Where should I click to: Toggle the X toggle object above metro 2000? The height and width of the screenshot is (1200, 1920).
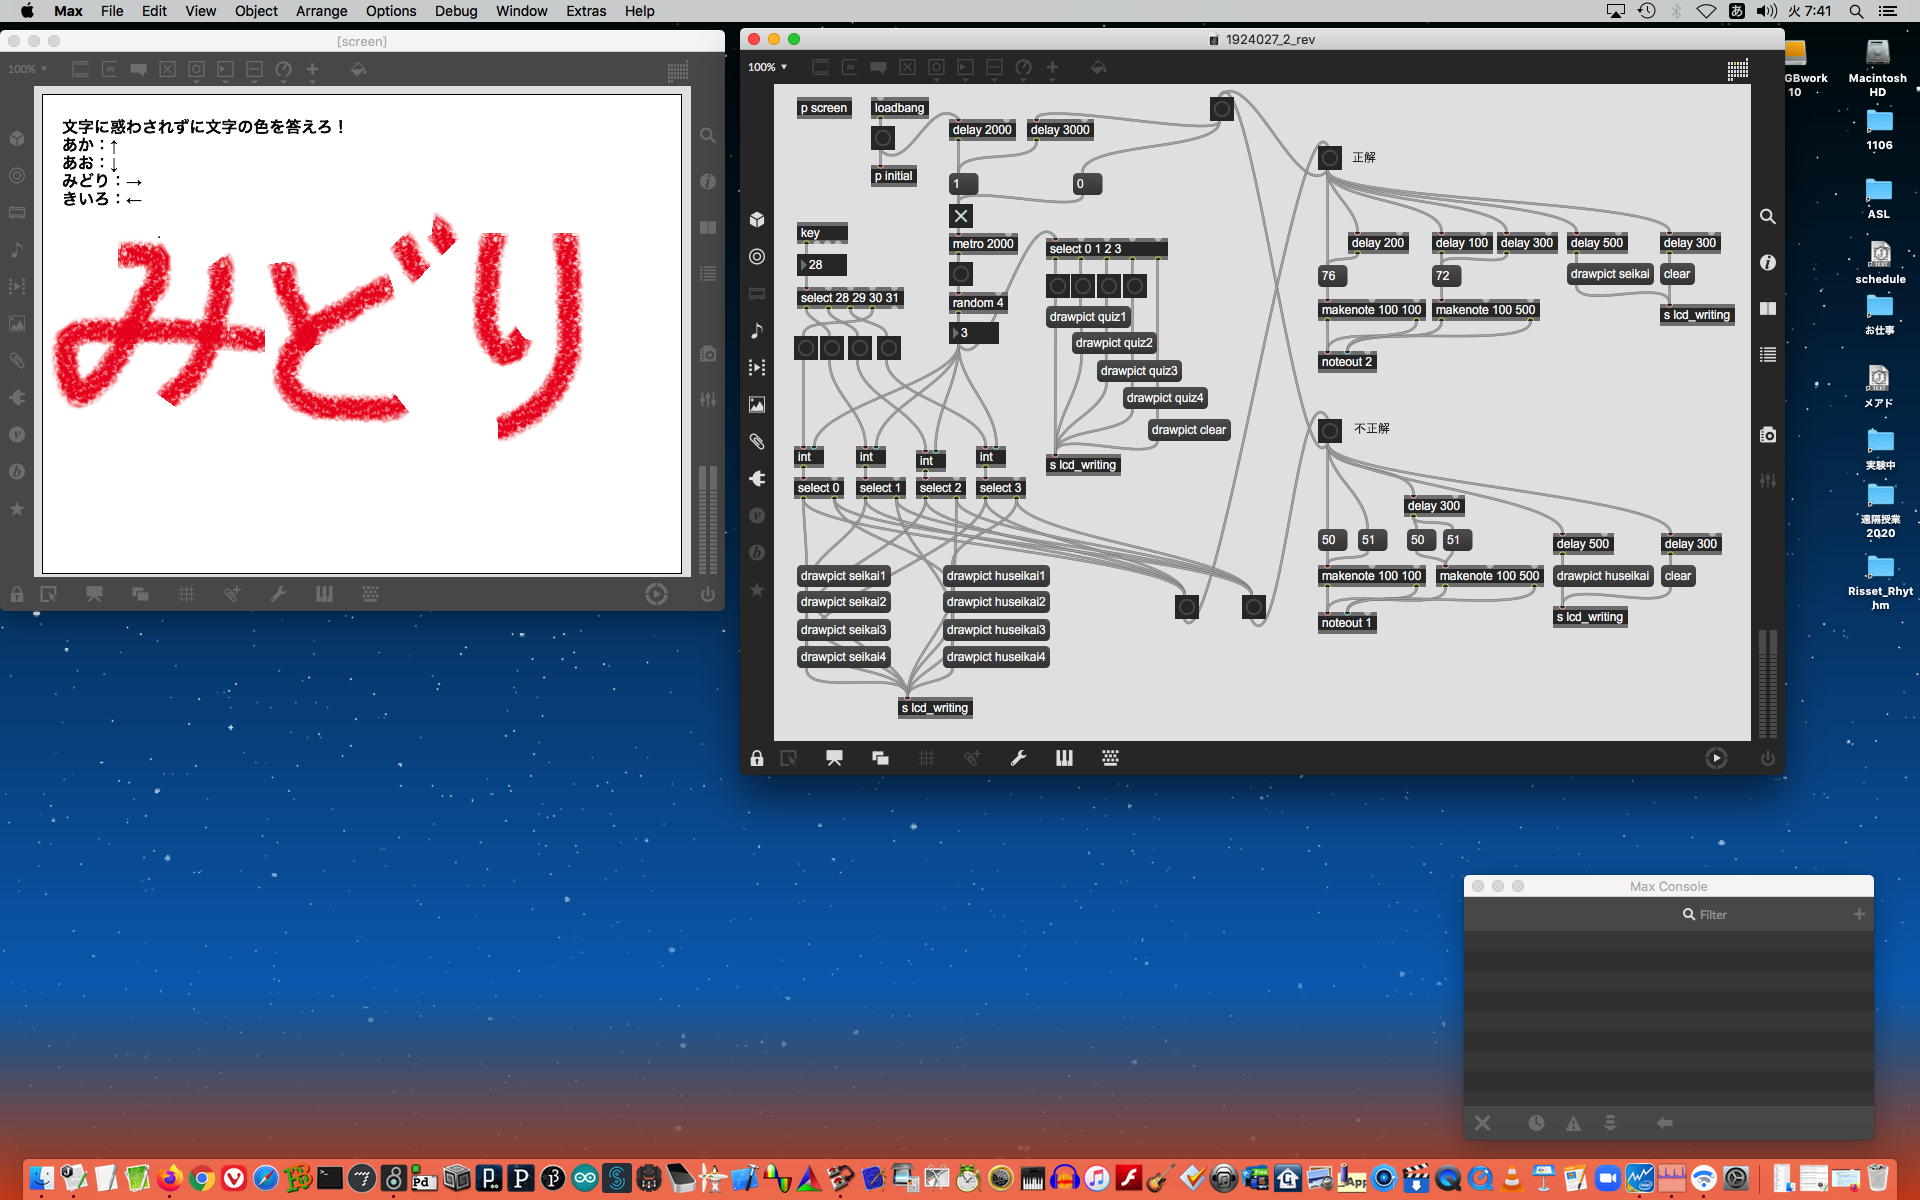[961, 216]
